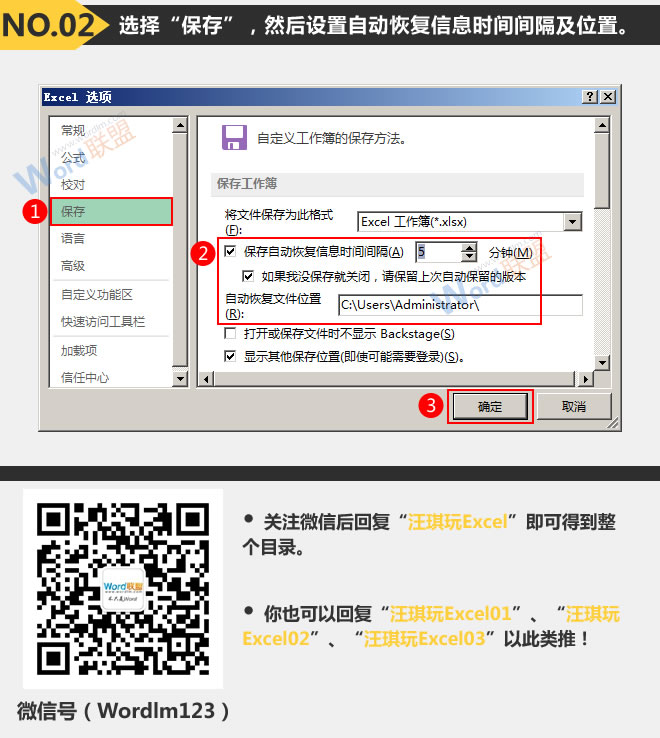Click the 自动恢复文件位置 path field

coord(460,305)
